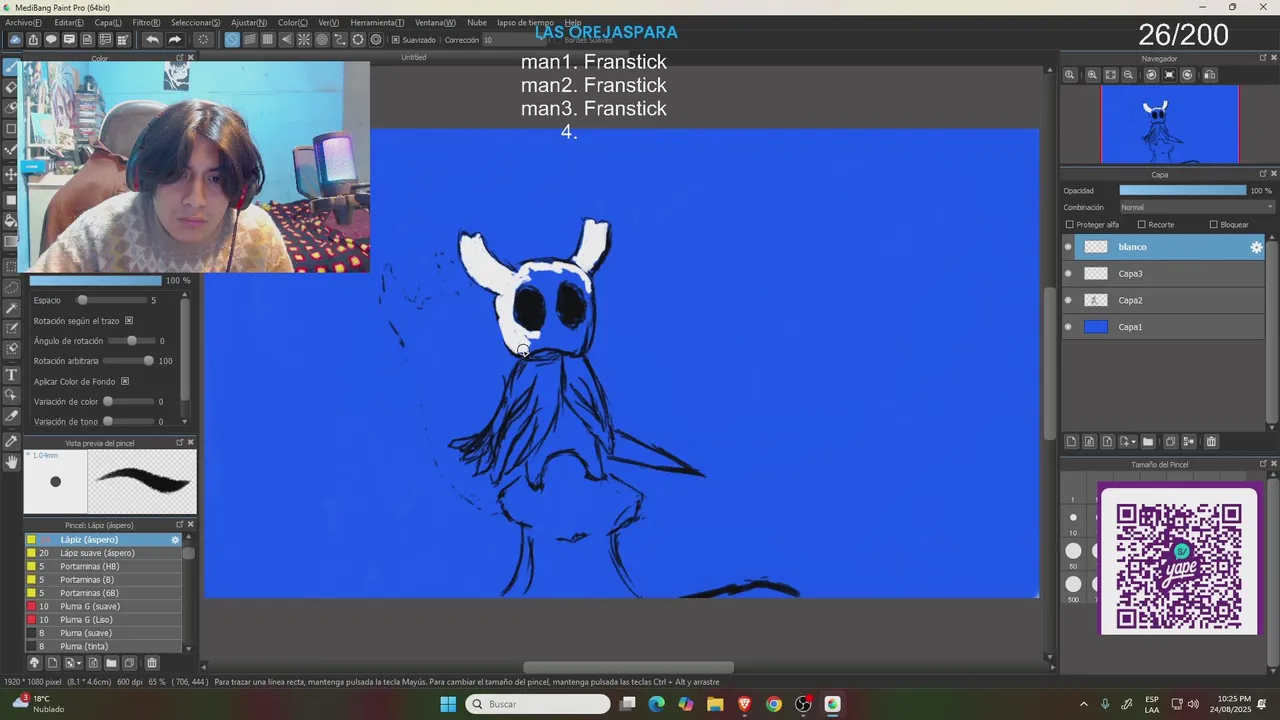Open the Combinación blend mode dropdown
Image resolution: width=1280 pixels, height=720 pixels.
coord(1197,208)
